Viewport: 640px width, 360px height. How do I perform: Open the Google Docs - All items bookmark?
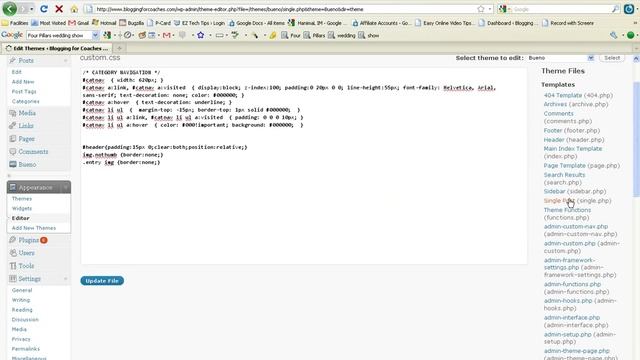pyautogui.click(x=256, y=23)
